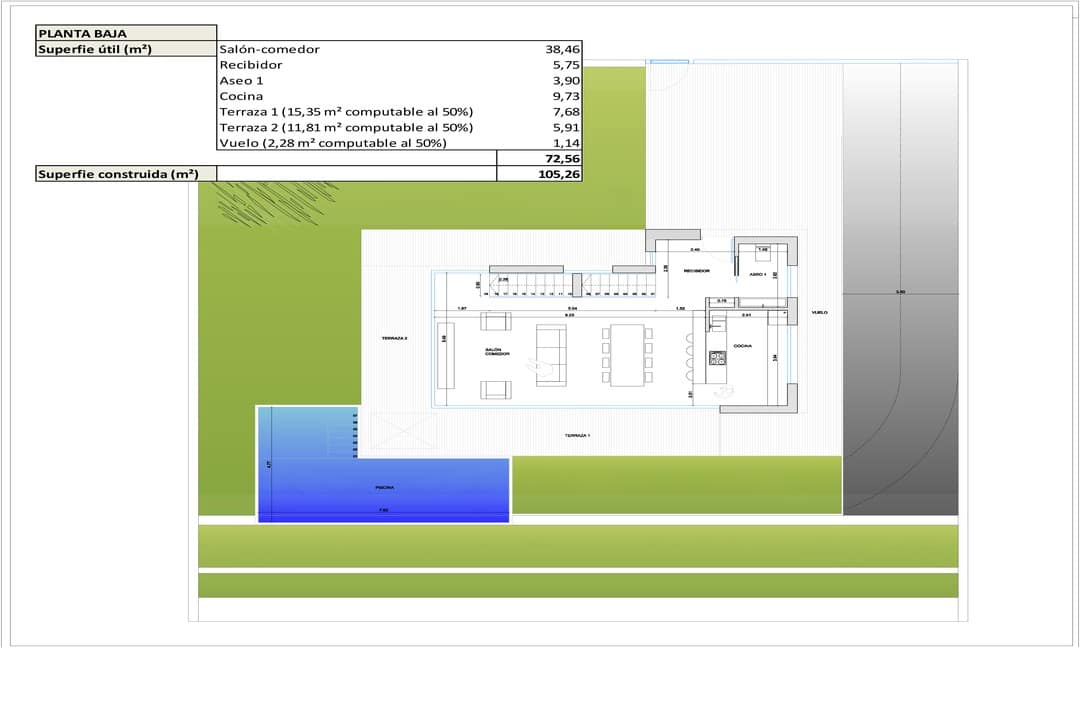Click the TERRAZA 1 label on plan
This screenshot has width=1080, height=720.
[x=577, y=436]
